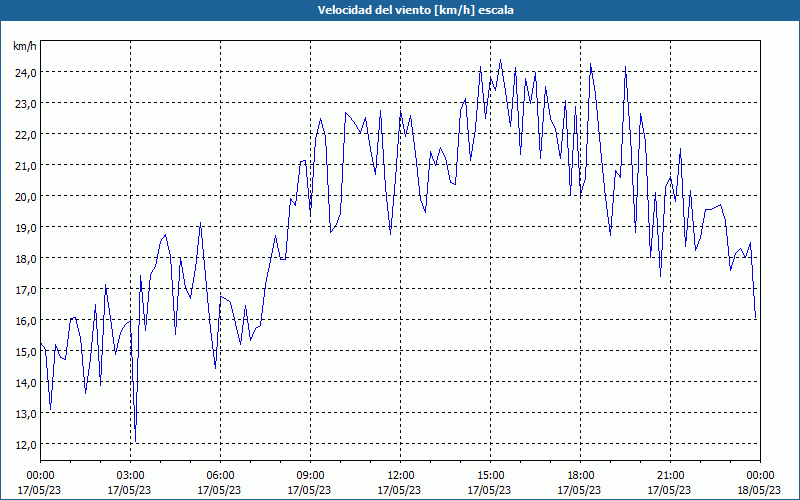800x500 pixels.
Task: Click the 22,0 y-axis value
Action: tap(26, 135)
